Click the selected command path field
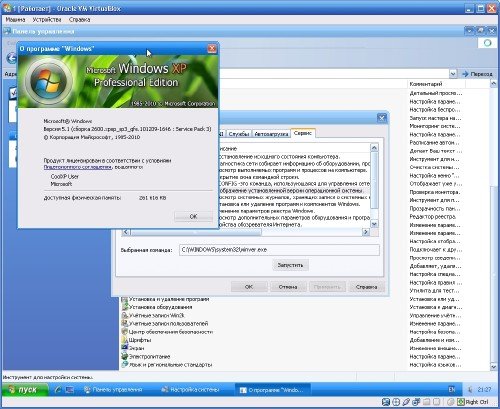 279,250
